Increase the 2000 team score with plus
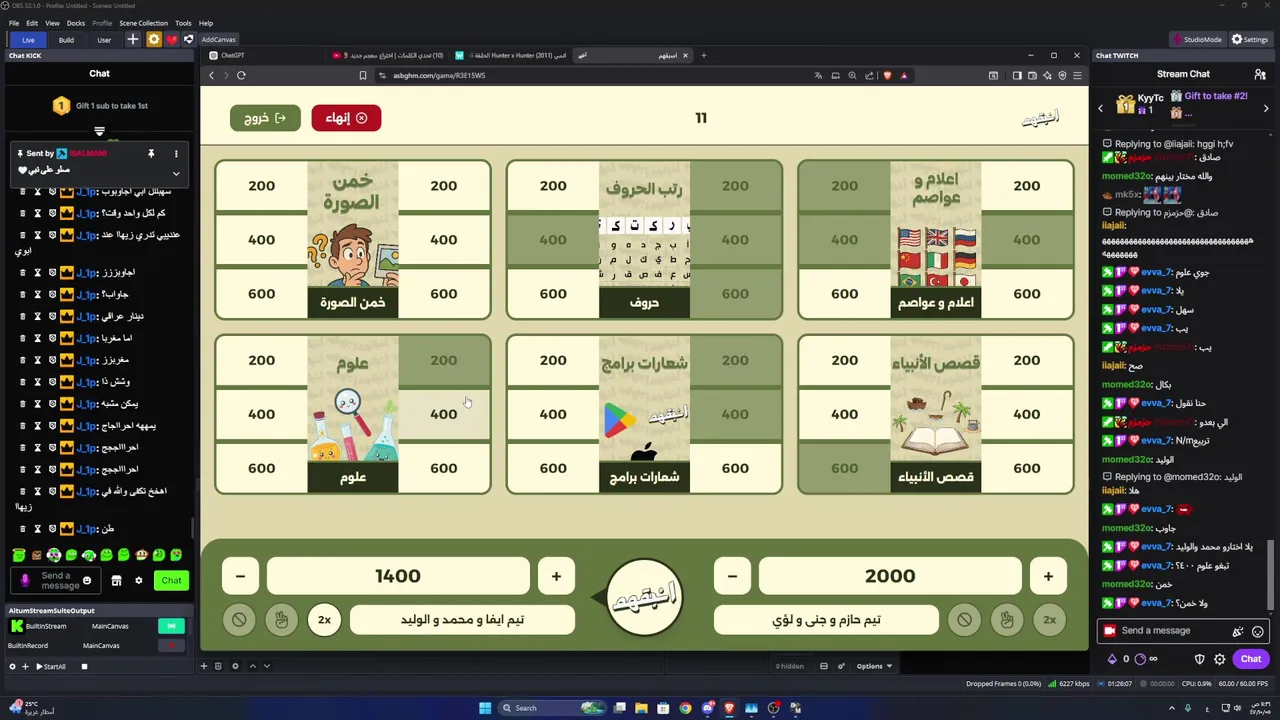Image resolution: width=1280 pixels, height=720 pixels. coord(1048,576)
